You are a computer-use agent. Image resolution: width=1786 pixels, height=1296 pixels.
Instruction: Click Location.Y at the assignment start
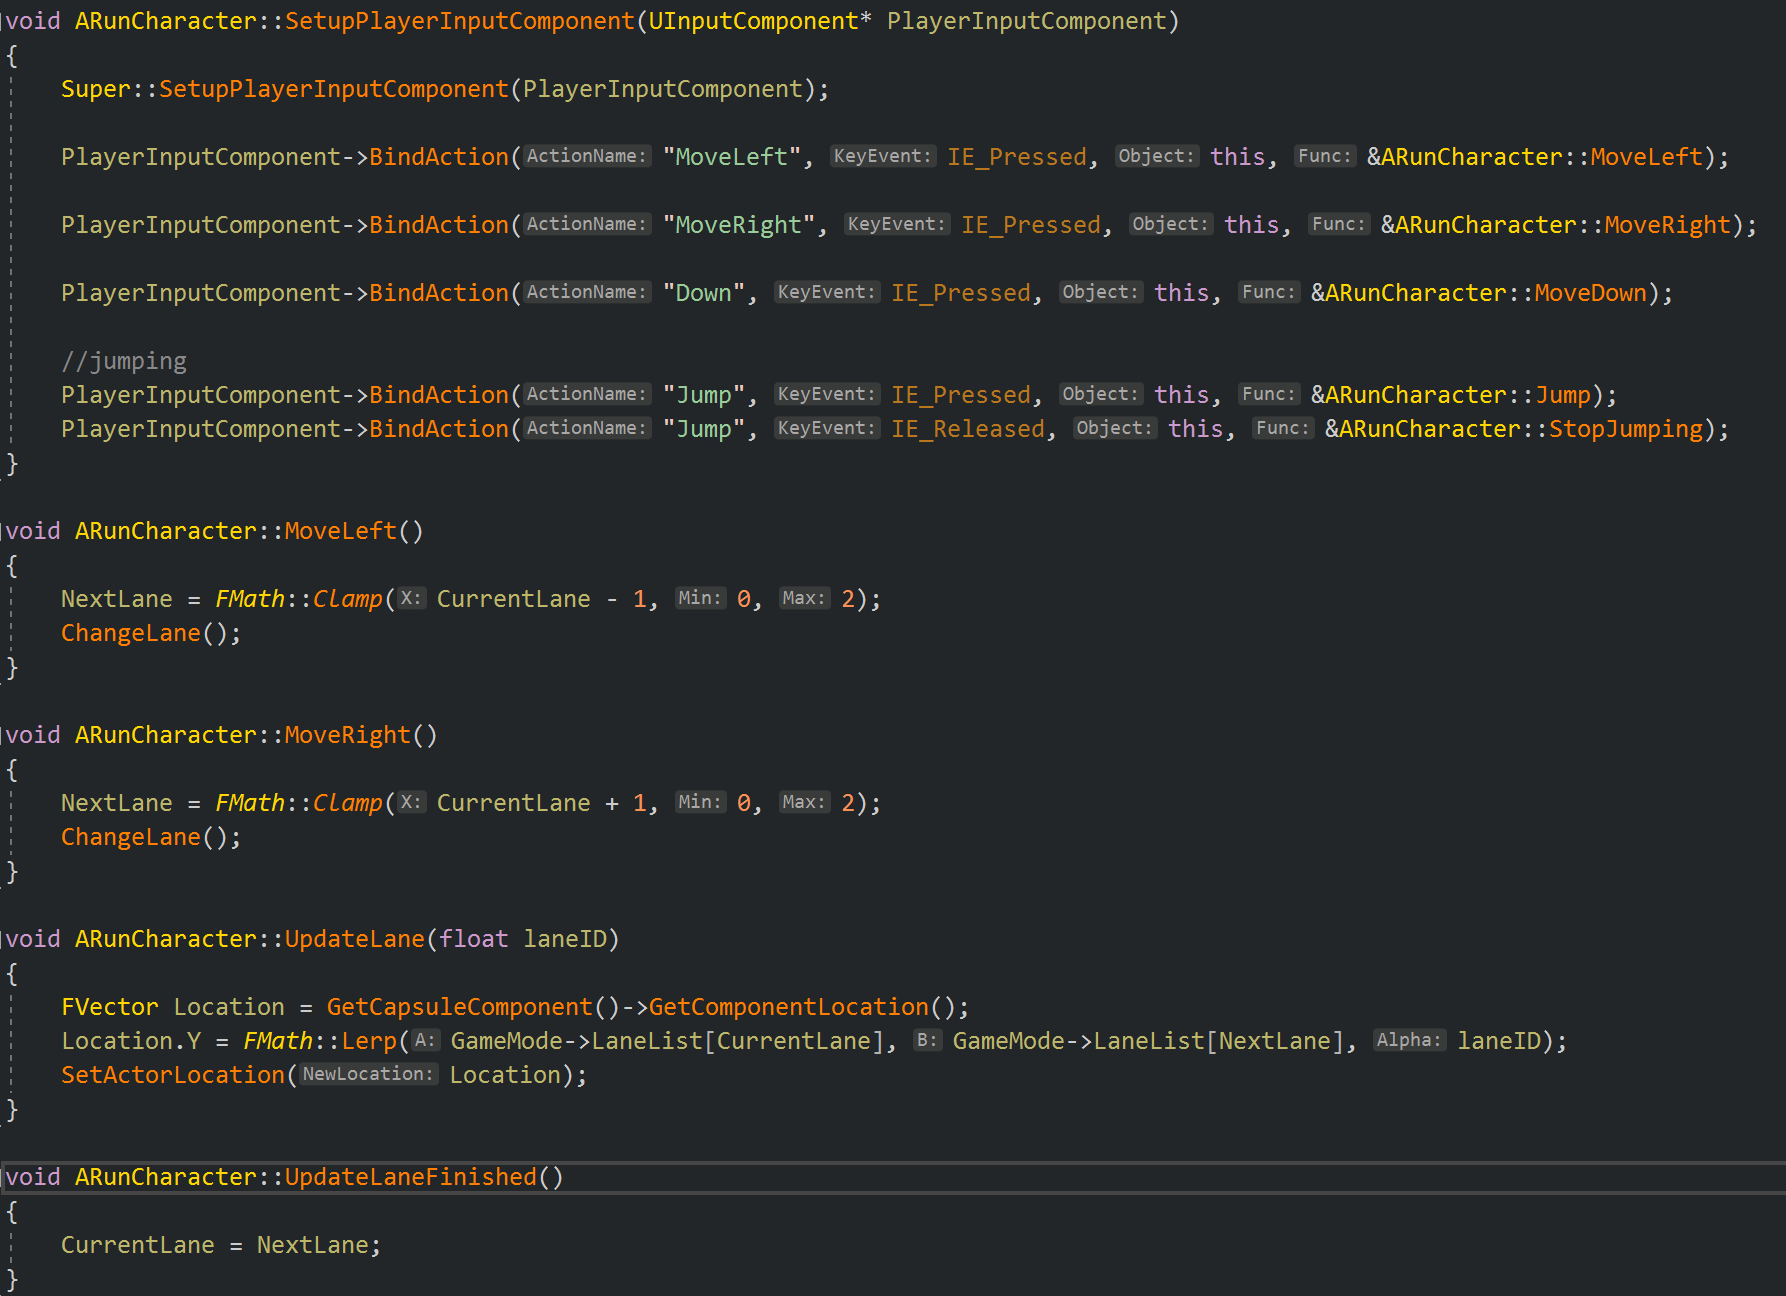131,1041
